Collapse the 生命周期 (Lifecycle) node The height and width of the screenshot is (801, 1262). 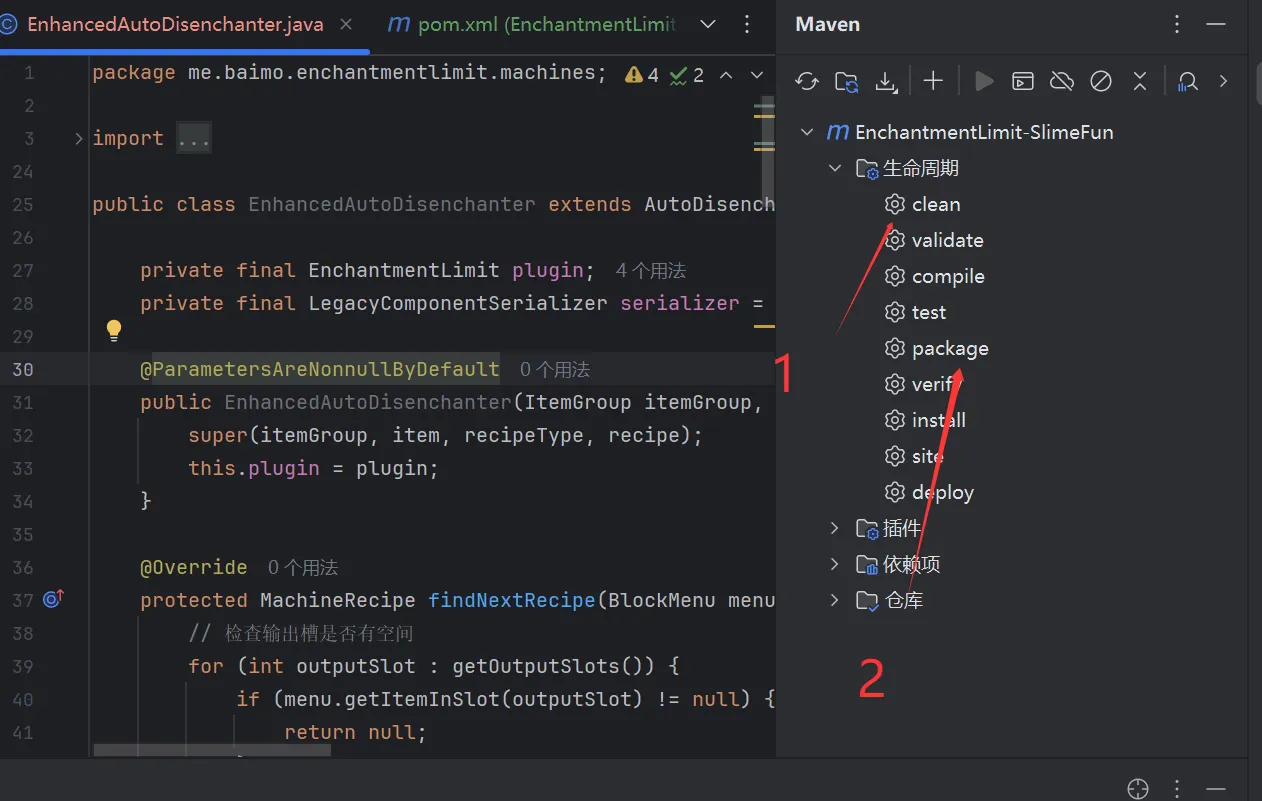coord(835,168)
